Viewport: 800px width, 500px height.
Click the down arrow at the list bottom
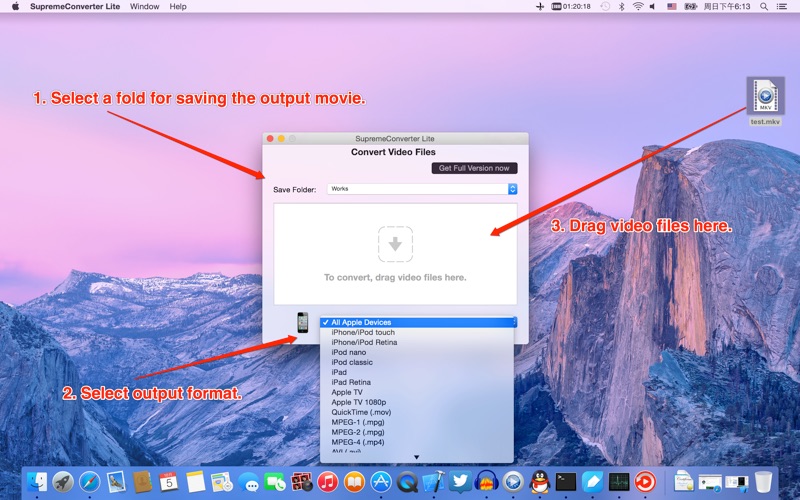[x=416, y=457]
